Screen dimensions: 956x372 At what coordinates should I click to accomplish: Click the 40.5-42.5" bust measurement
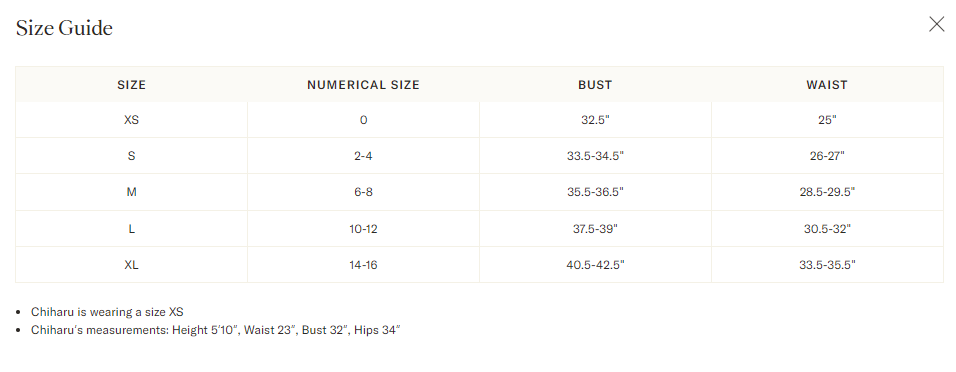click(595, 265)
